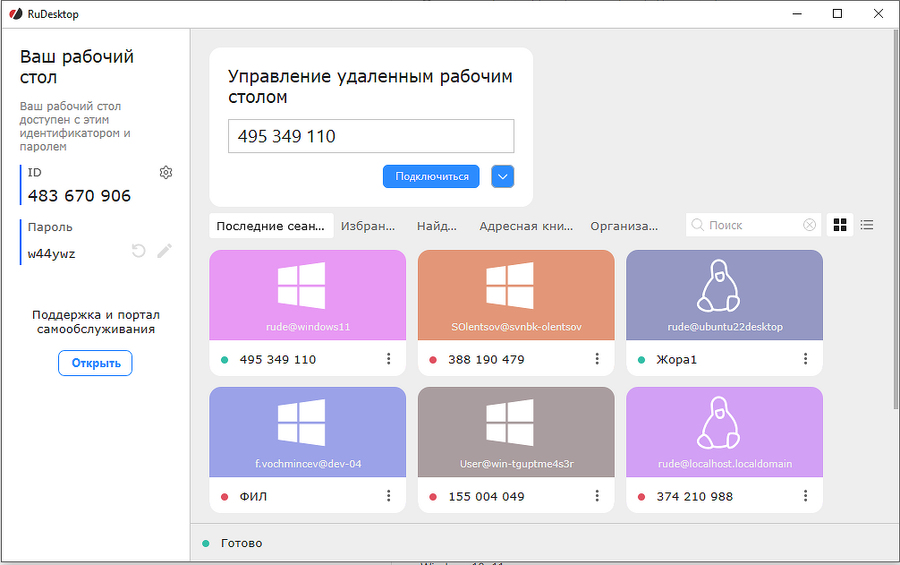
Task: Open three-dot menu for Жора1
Action: pos(805,359)
